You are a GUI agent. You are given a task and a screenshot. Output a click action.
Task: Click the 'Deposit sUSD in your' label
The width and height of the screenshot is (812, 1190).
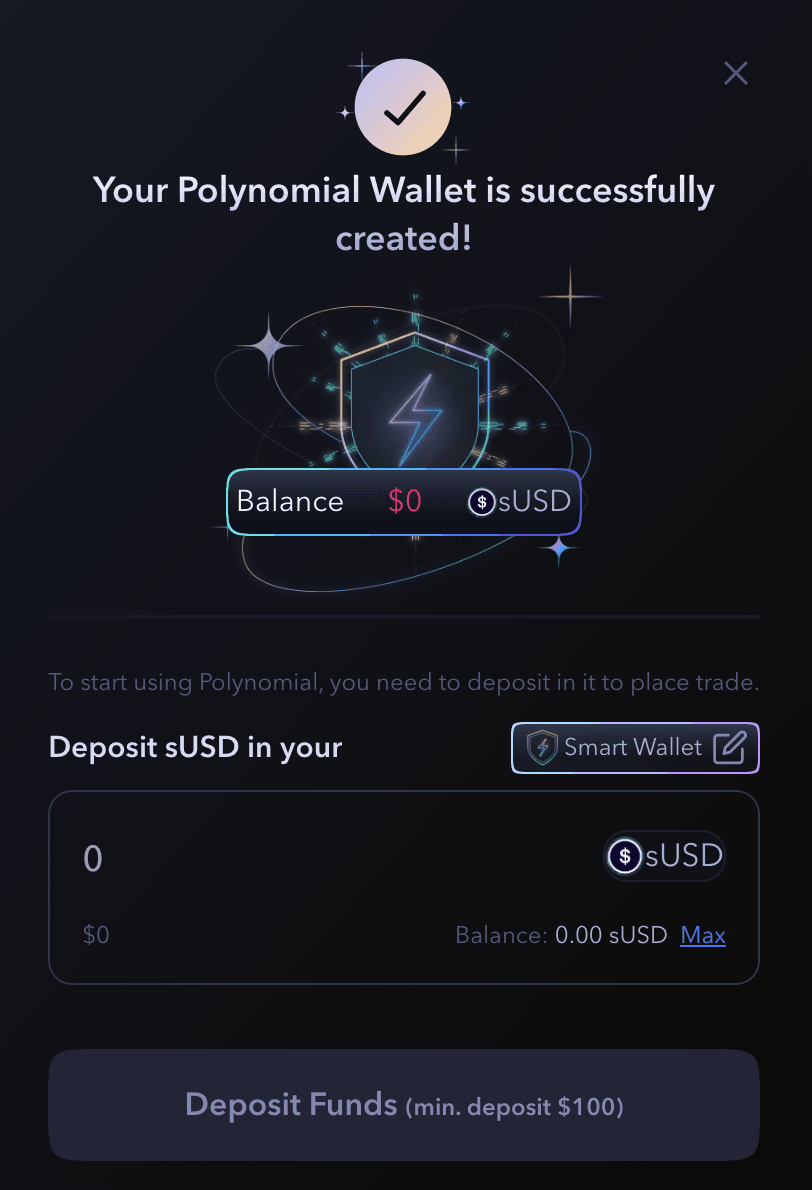tap(195, 748)
